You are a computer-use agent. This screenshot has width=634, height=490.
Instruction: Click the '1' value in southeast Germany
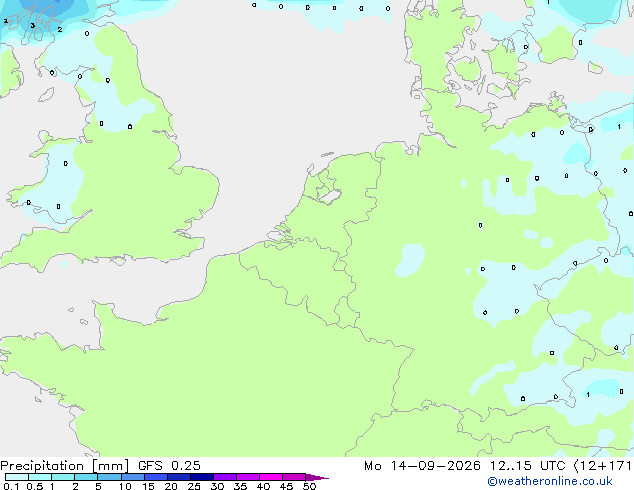[588, 395]
